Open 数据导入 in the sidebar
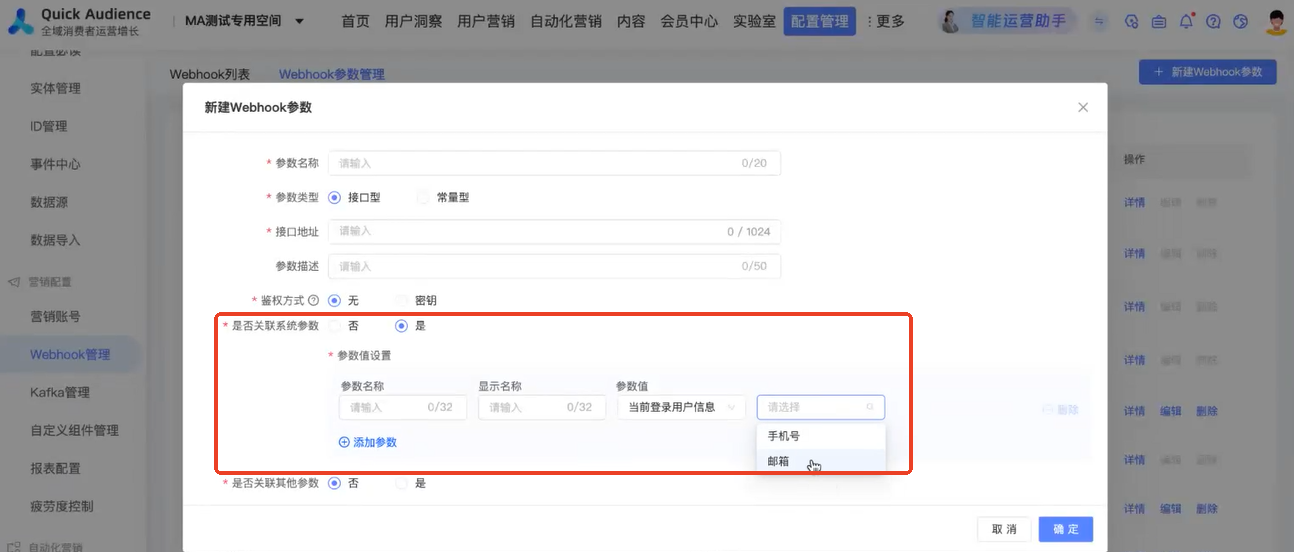 click(55, 240)
